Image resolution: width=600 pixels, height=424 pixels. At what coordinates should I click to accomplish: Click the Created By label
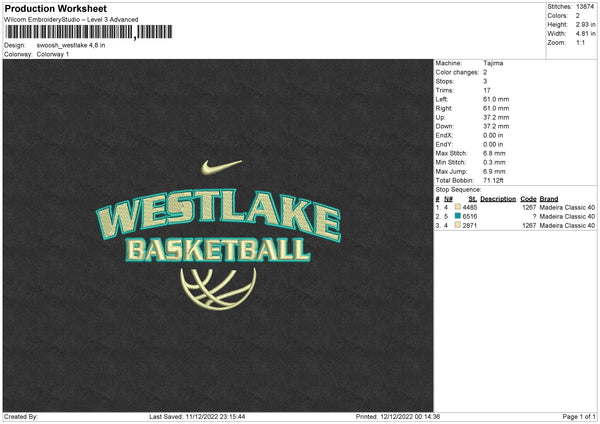21,417
